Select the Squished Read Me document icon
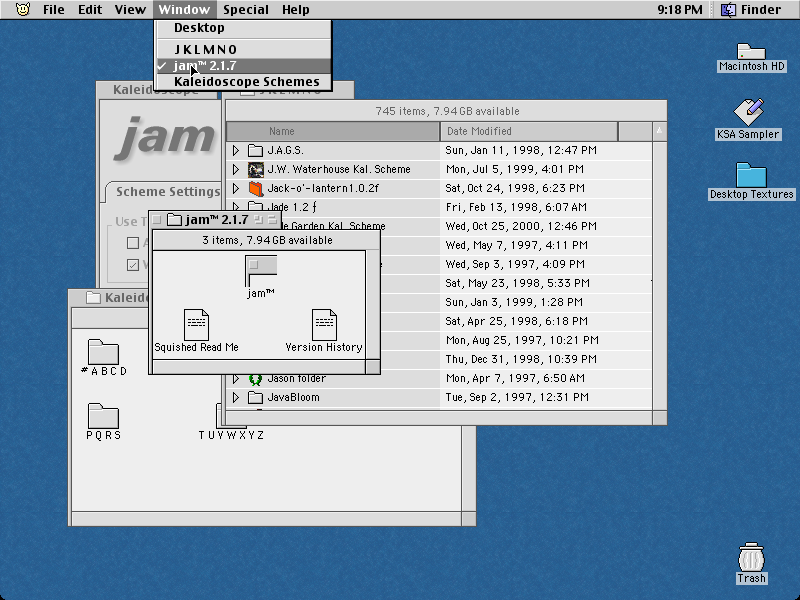Screen dimensions: 800x600 click(196, 324)
